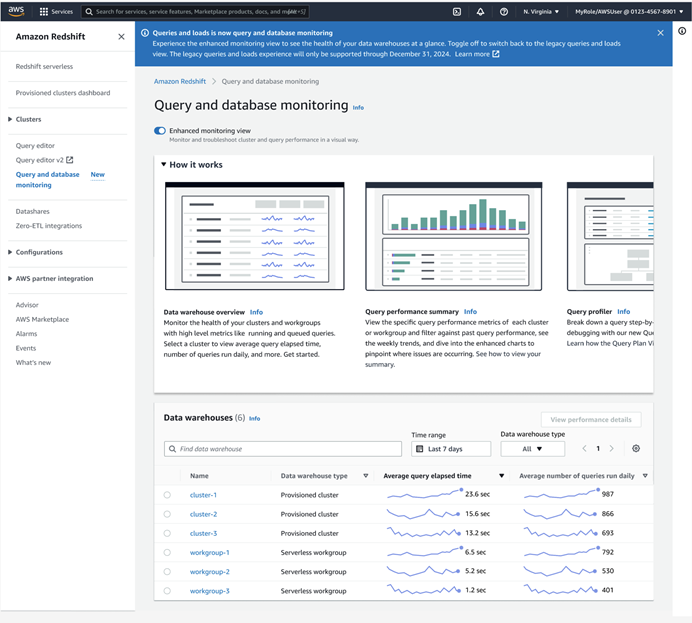Close the Amazon Redshift sidebar panel
The image size is (692, 623).
pos(121,37)
